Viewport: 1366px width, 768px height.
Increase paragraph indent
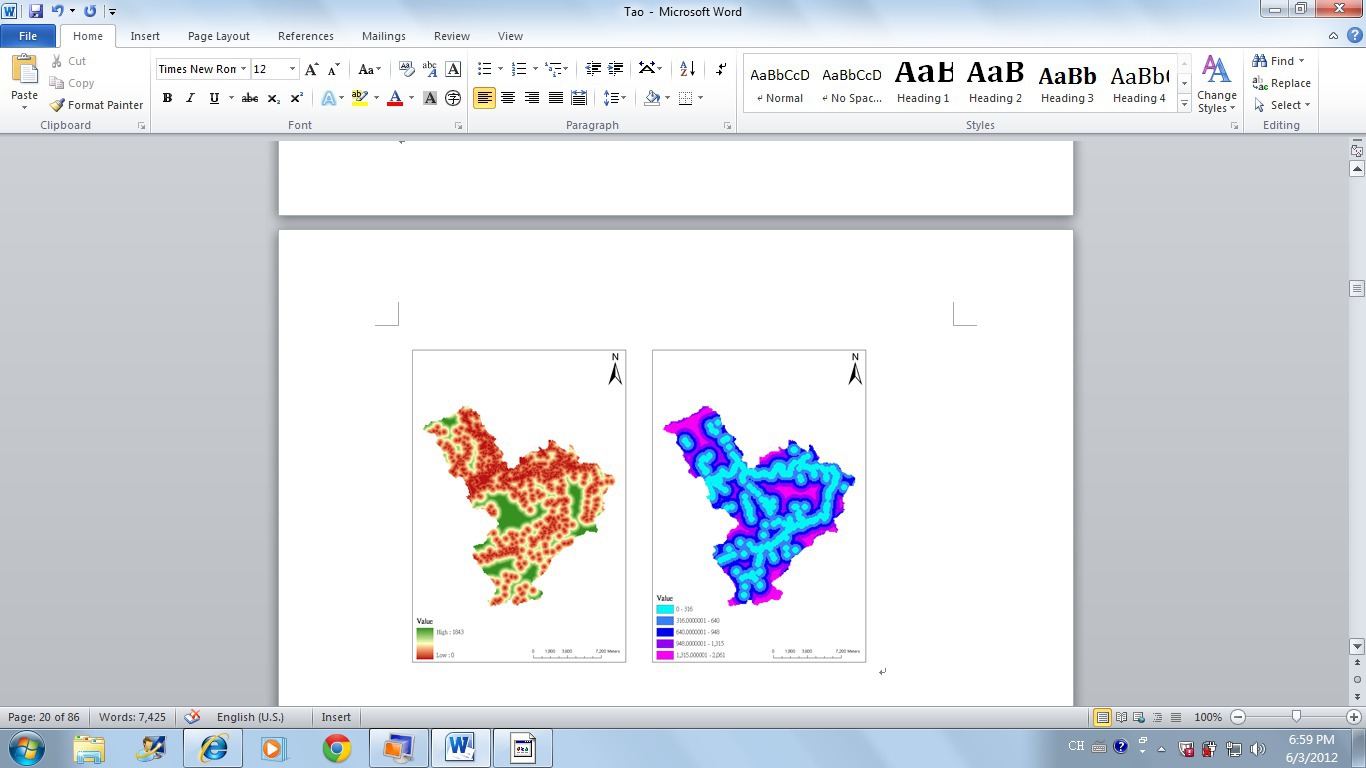(617, 69)
